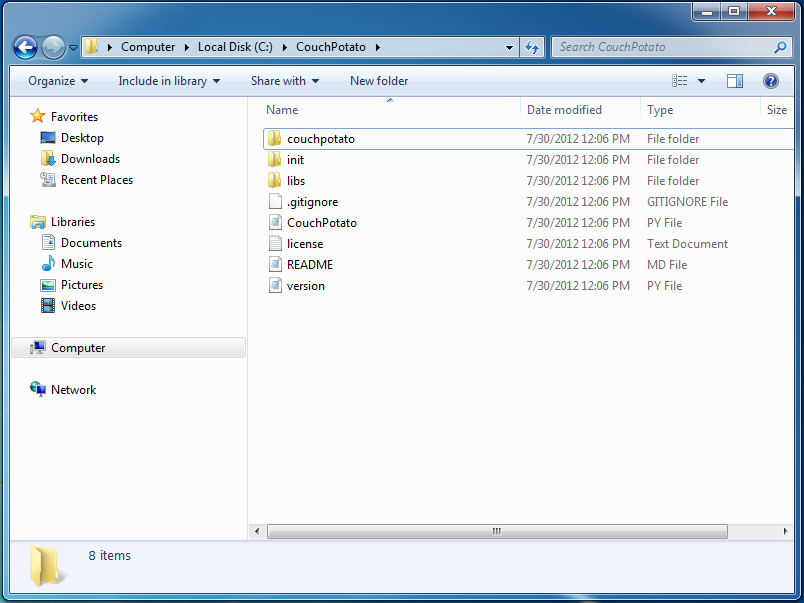This screenshot has height=603, width=804.
Task: Select the version PY file icon
Action: (275, 286)
